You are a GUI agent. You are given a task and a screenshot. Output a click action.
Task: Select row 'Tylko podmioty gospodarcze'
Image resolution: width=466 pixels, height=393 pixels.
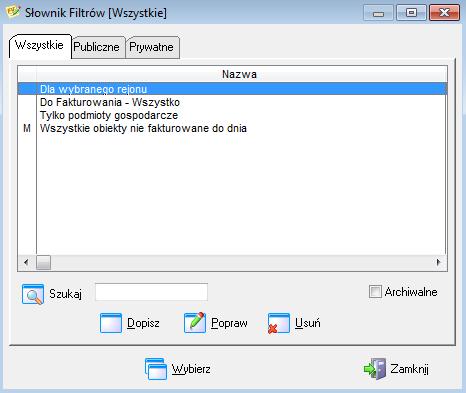click(x=232, y=115)
